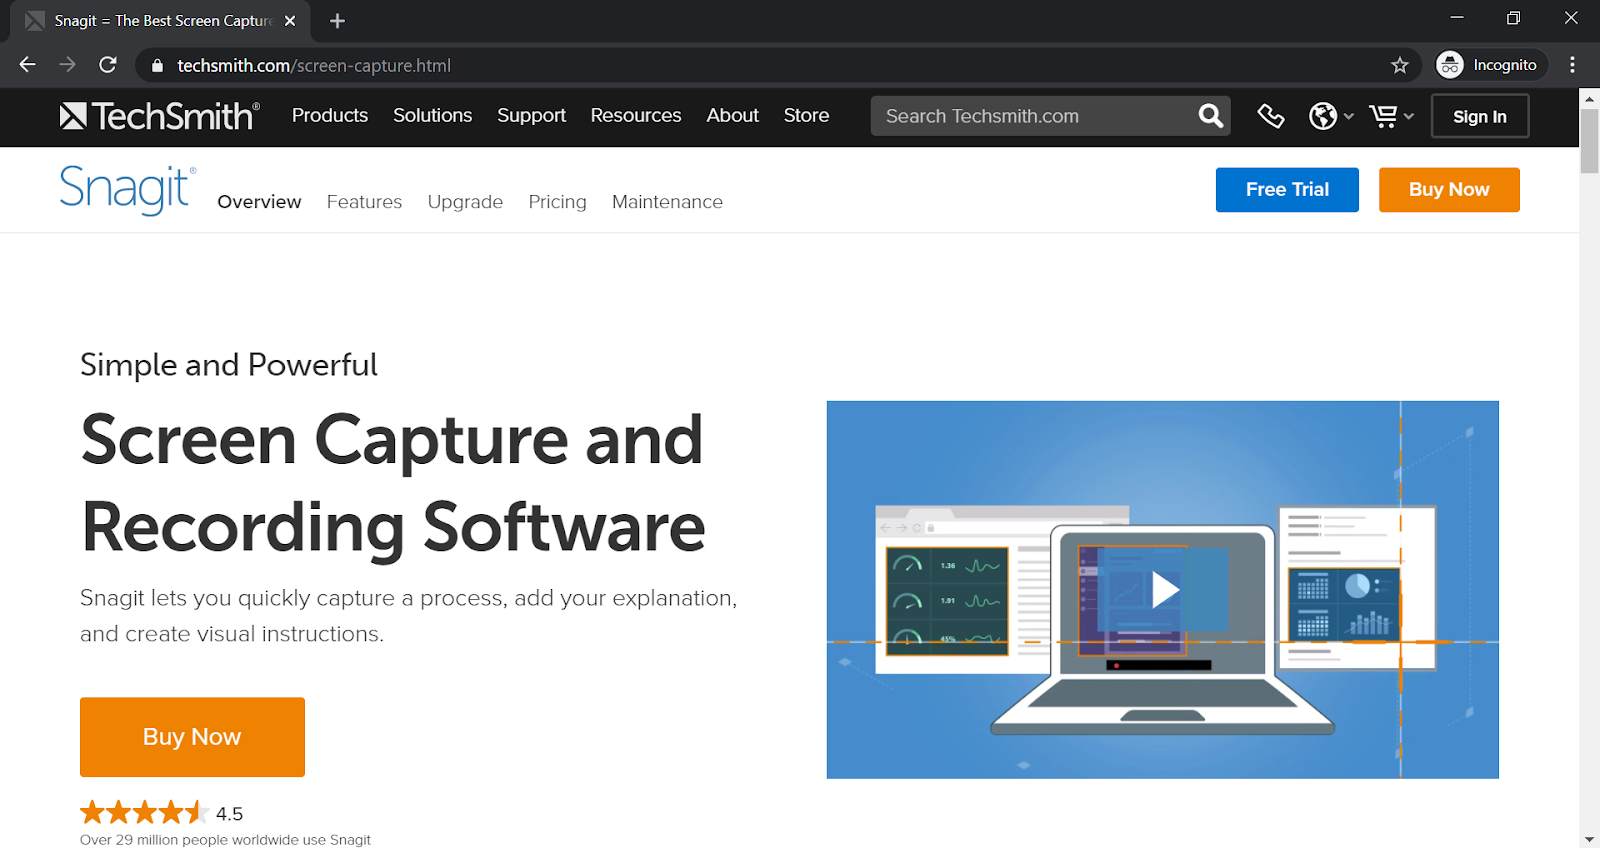Click the Simple and Powerful text
Screen dimensions: 1600x848
click(229, 365)
